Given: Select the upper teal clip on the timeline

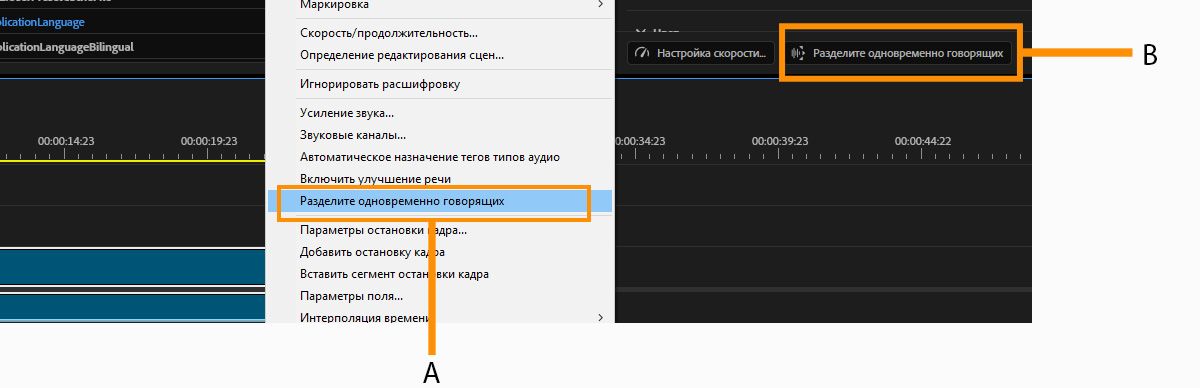Looking at the screenshot, I should pos(133,267).
